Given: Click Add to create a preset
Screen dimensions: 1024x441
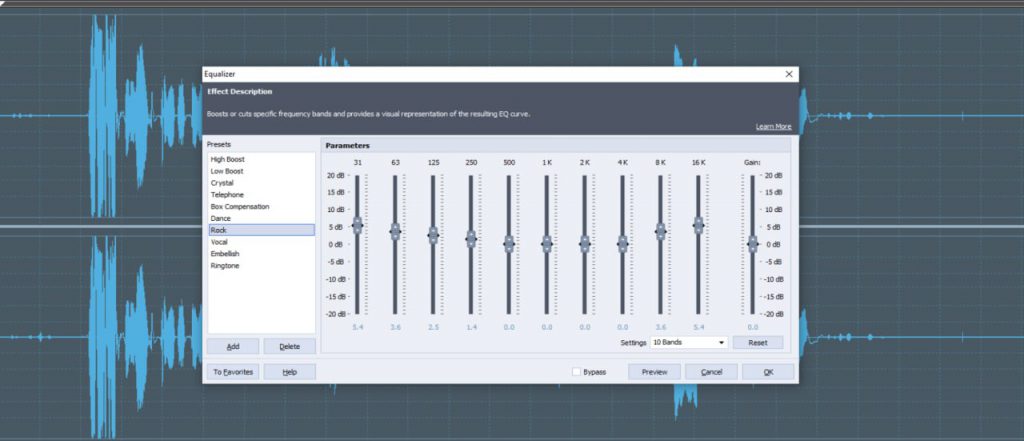Looking at the screenshot, I should click(x=233, y=346).
